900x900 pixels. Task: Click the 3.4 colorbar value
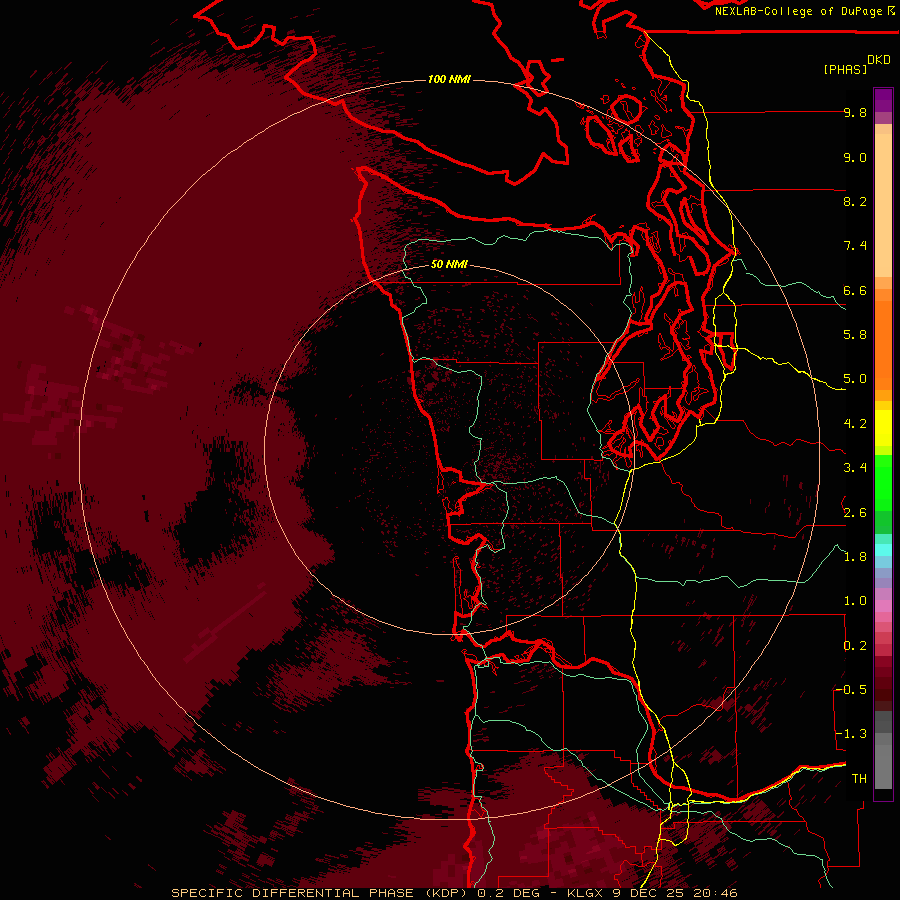point(855,468)
